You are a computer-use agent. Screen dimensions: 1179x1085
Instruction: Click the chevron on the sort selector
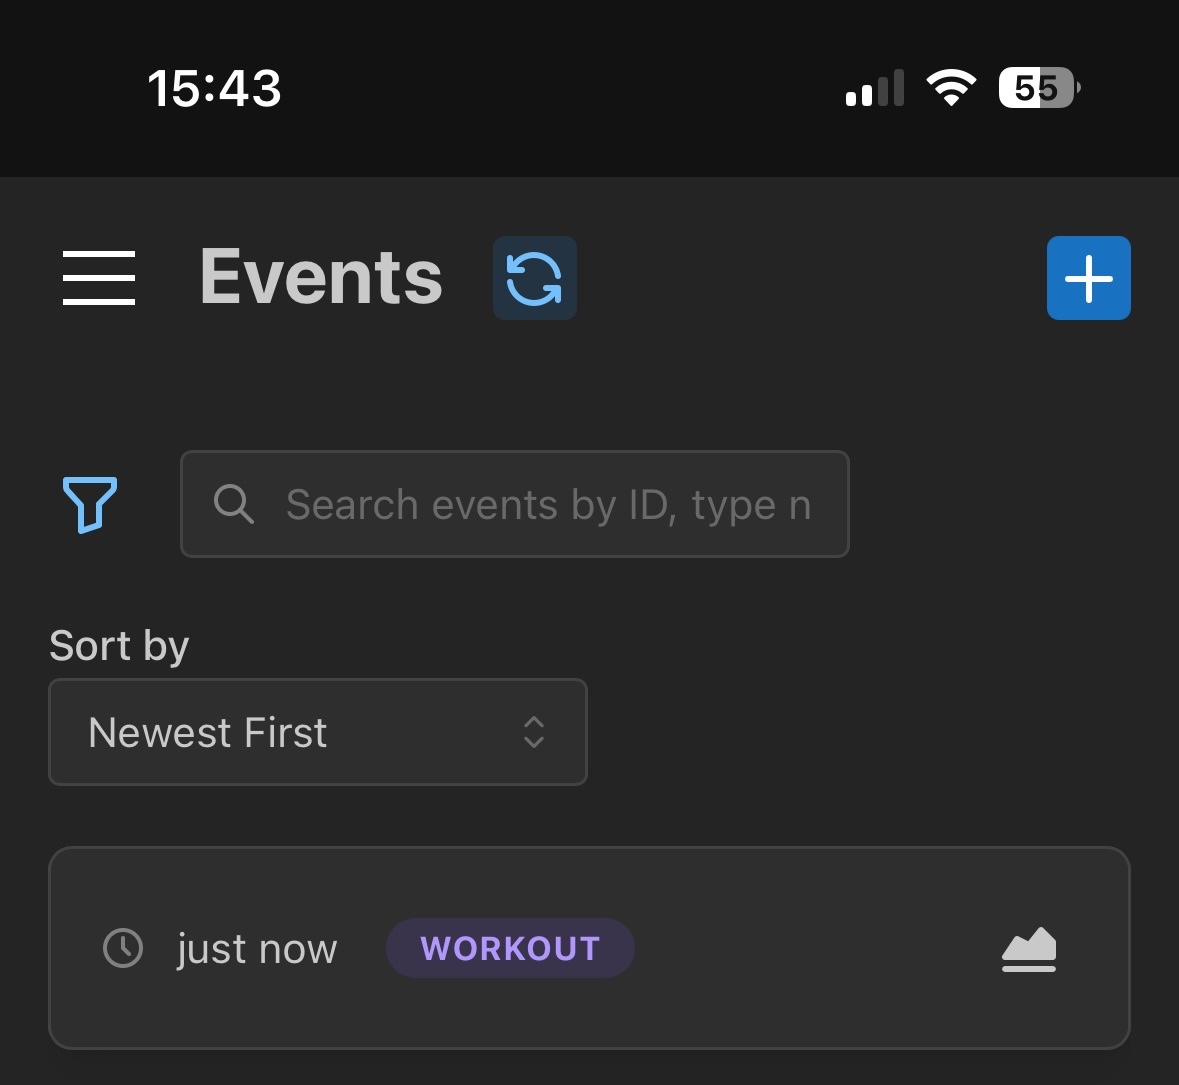(x=534, y=733)
